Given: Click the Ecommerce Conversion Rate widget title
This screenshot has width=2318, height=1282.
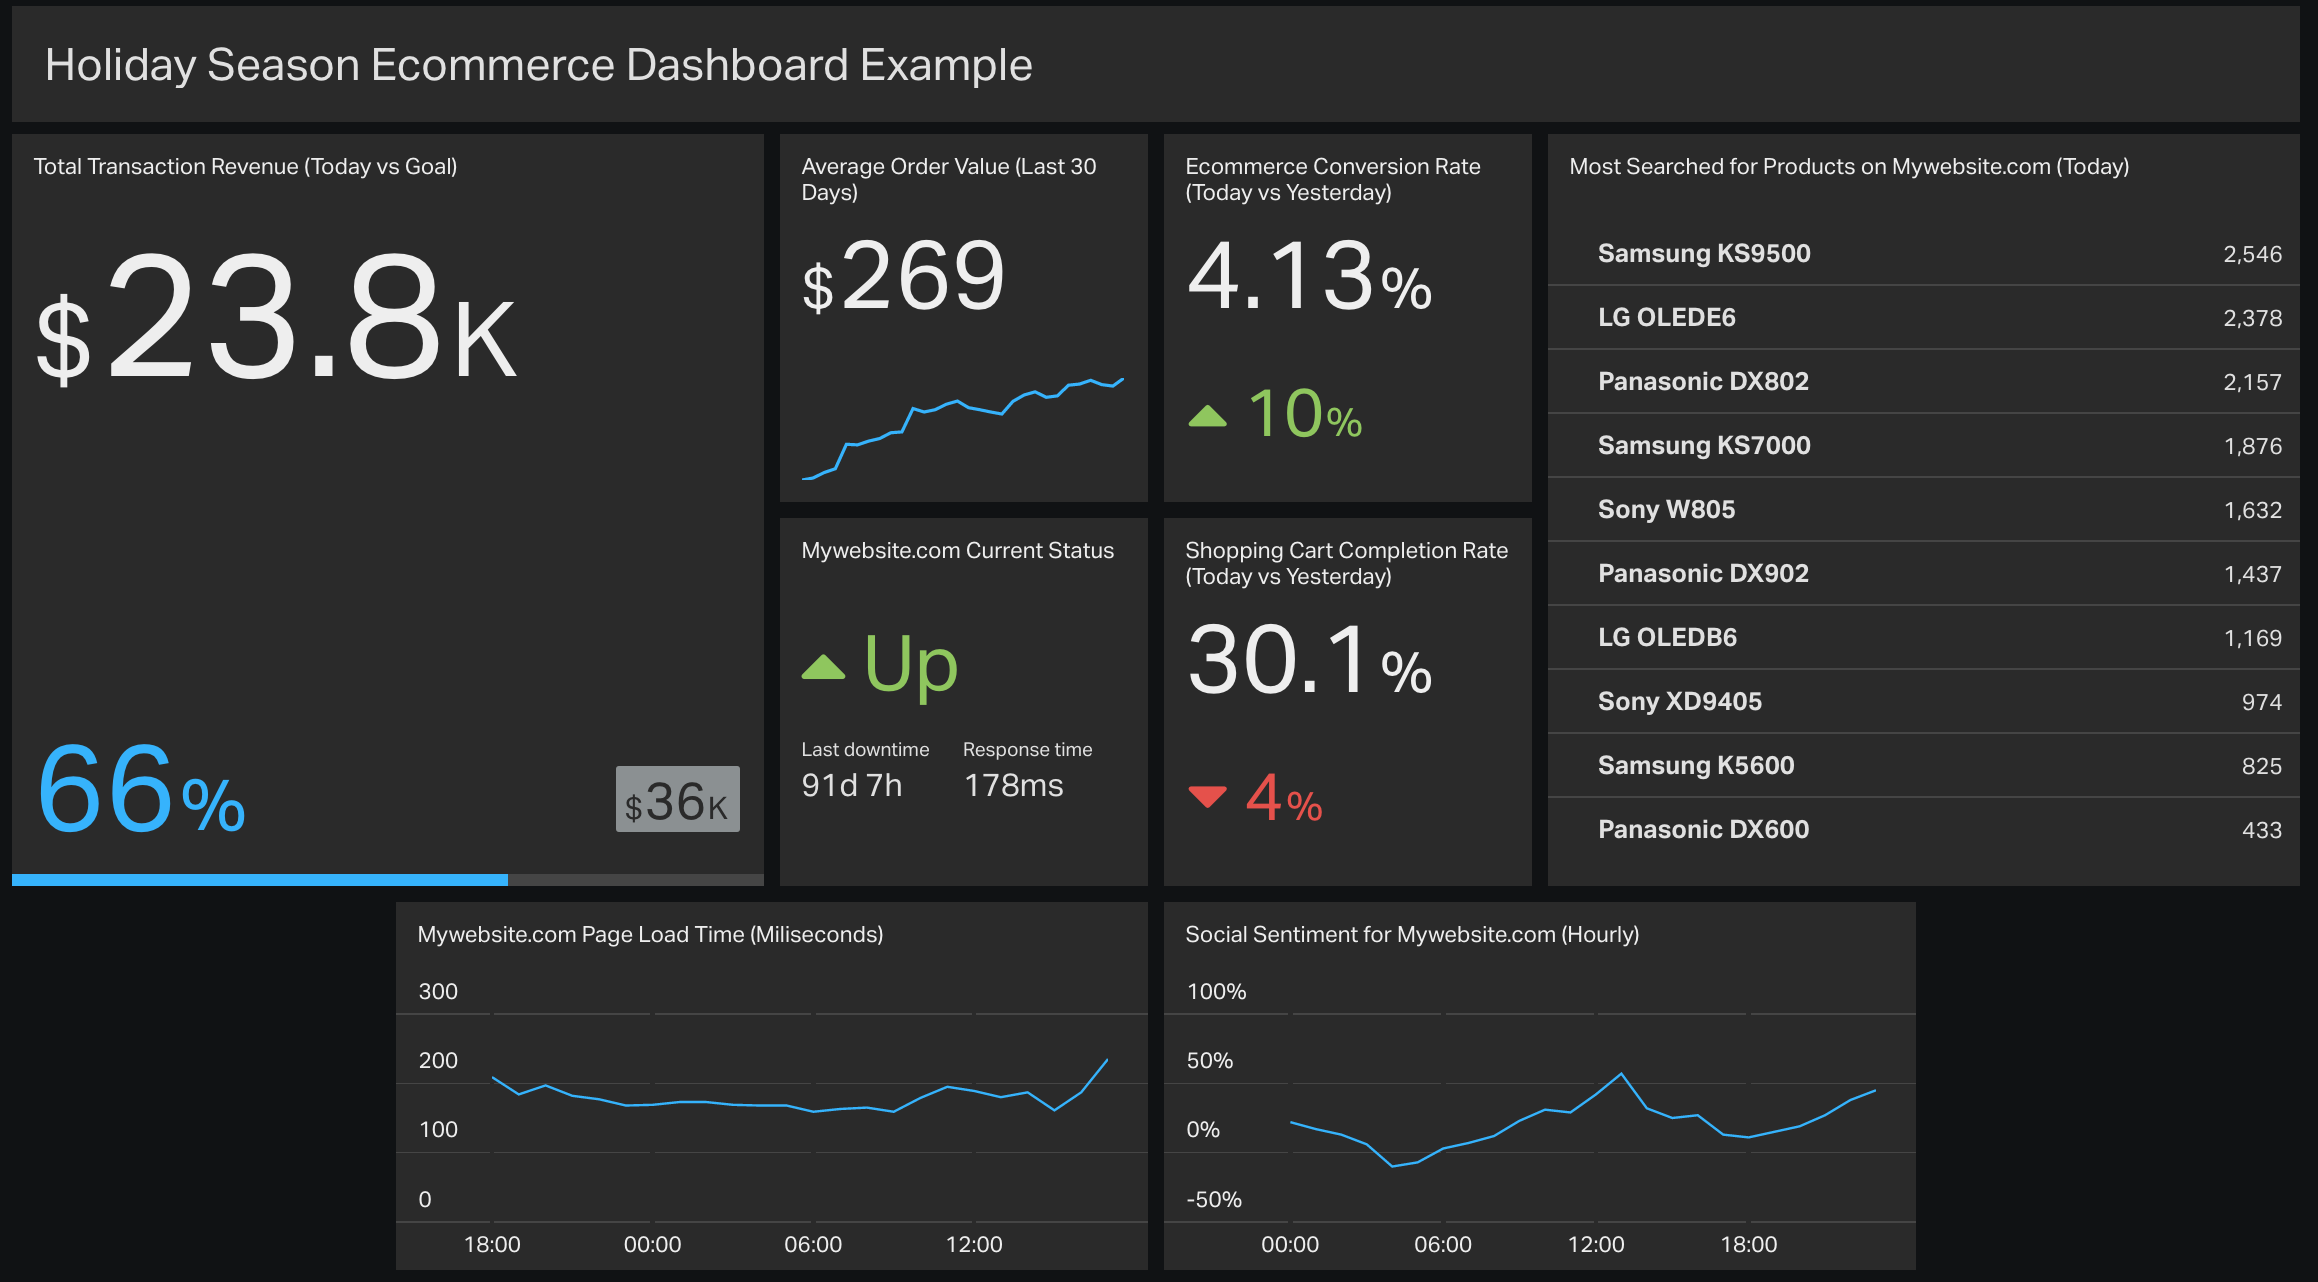Looking at the screenshot, I should pyautogui.click(x=1333, y=180).
